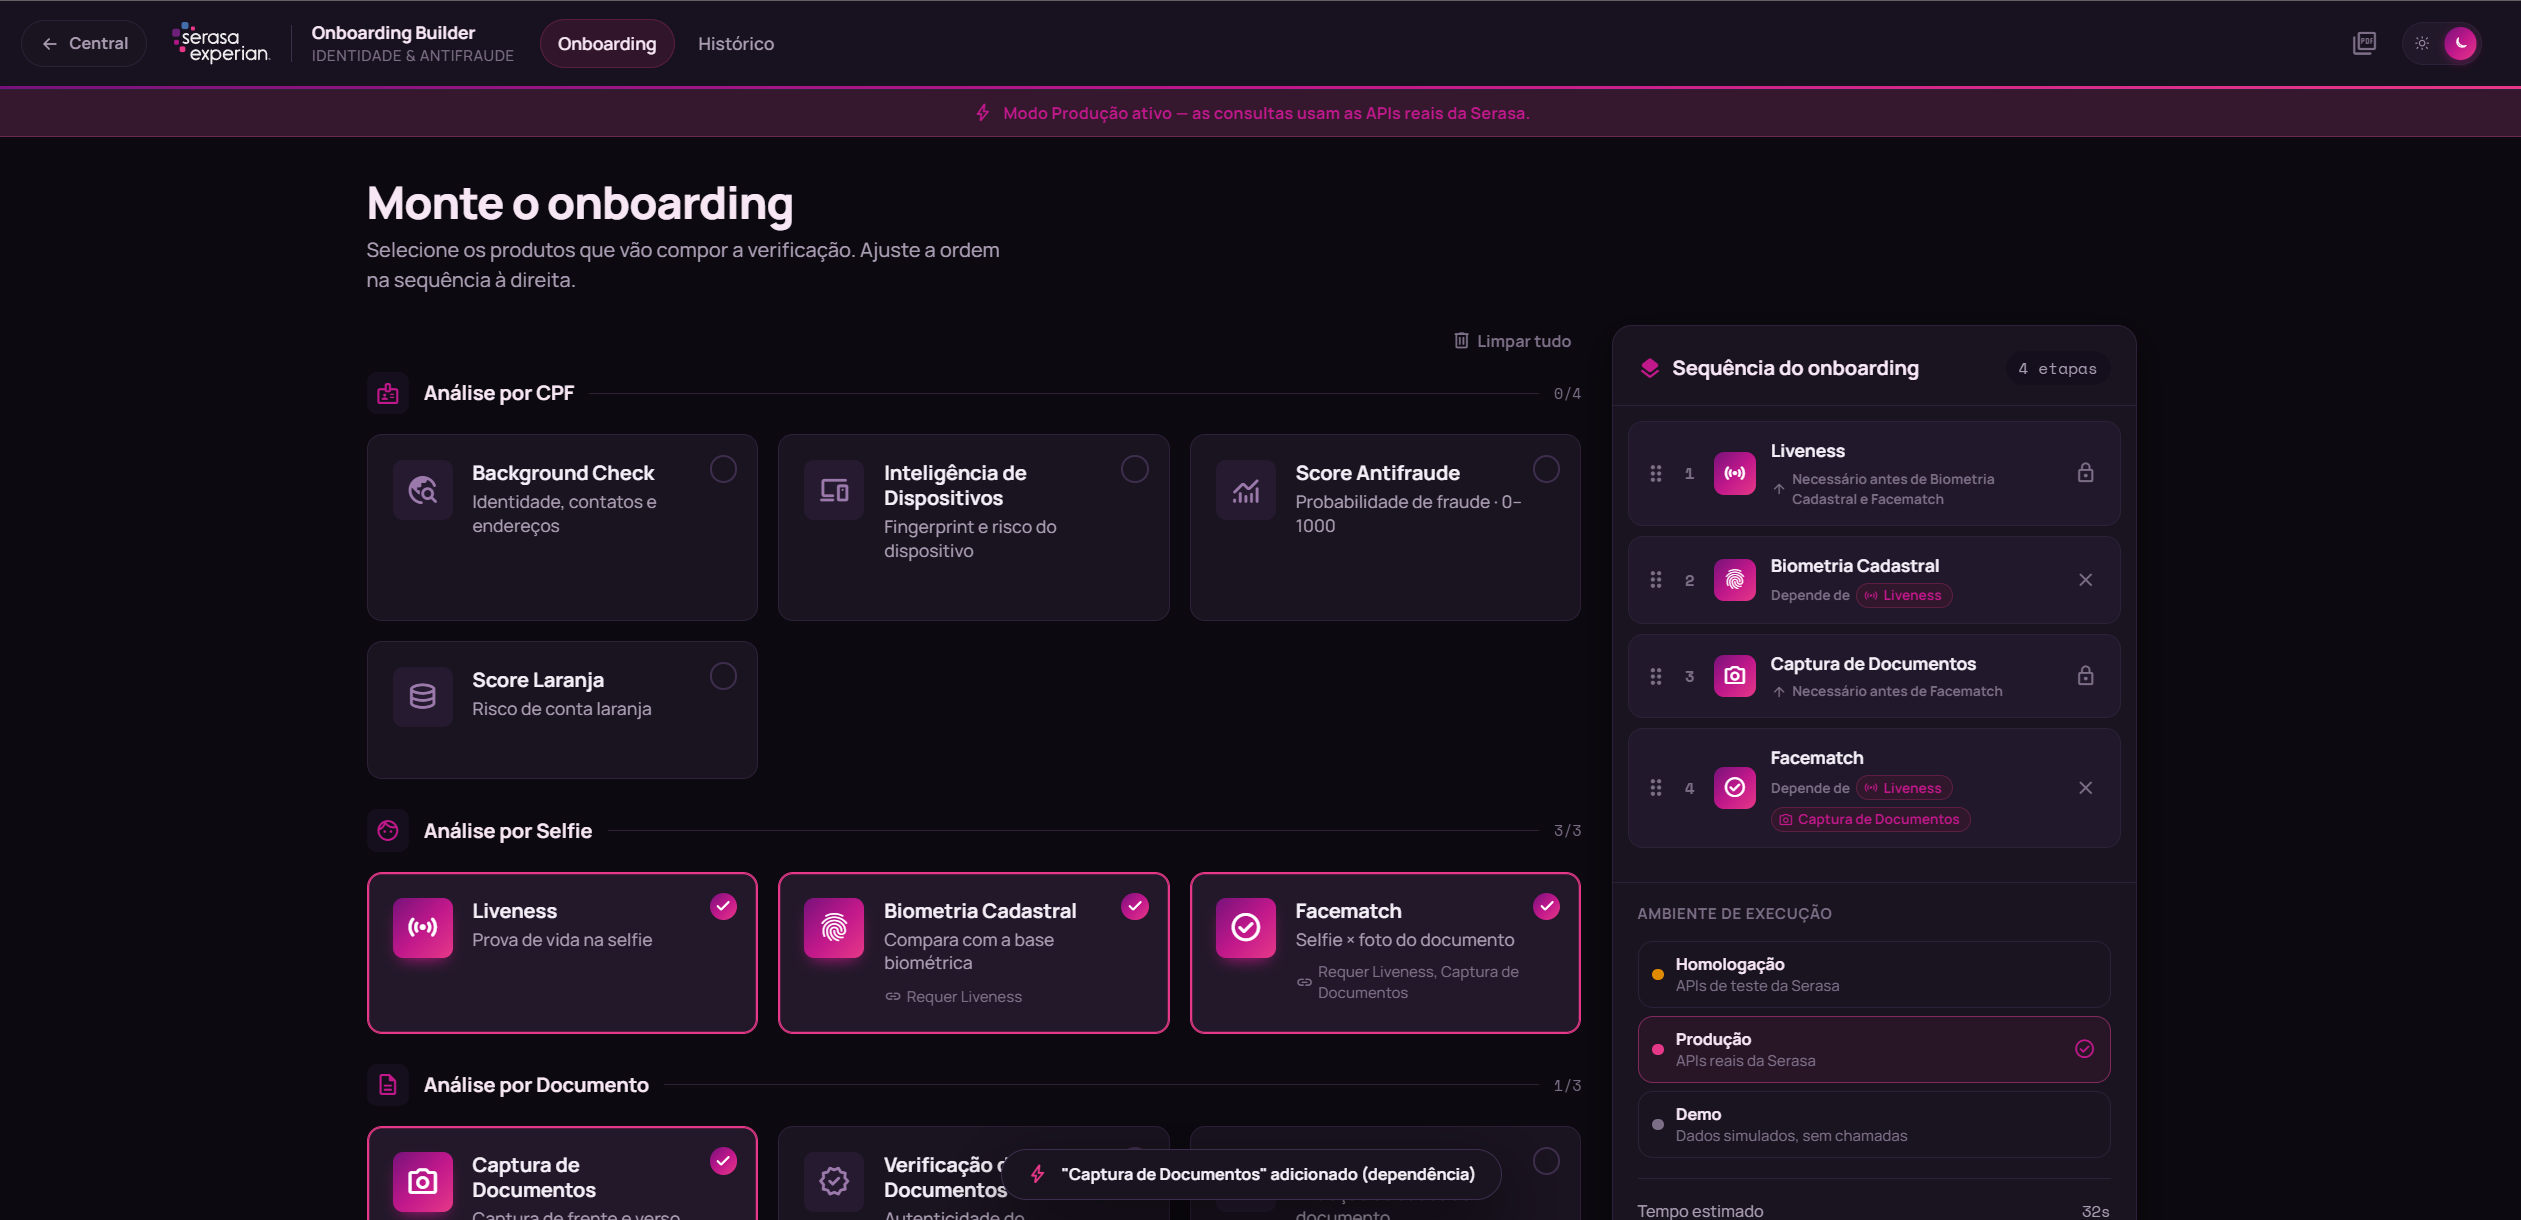The height and width of the screenshot is (1220, 2521).
Task: Click the Captura de Documentos camera card icon
Action: tap(423, 1182)
